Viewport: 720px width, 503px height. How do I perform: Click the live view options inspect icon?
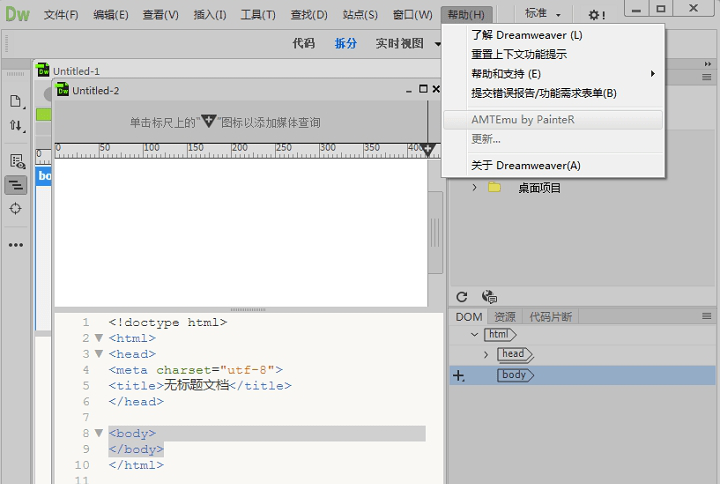tap(17, 161)
